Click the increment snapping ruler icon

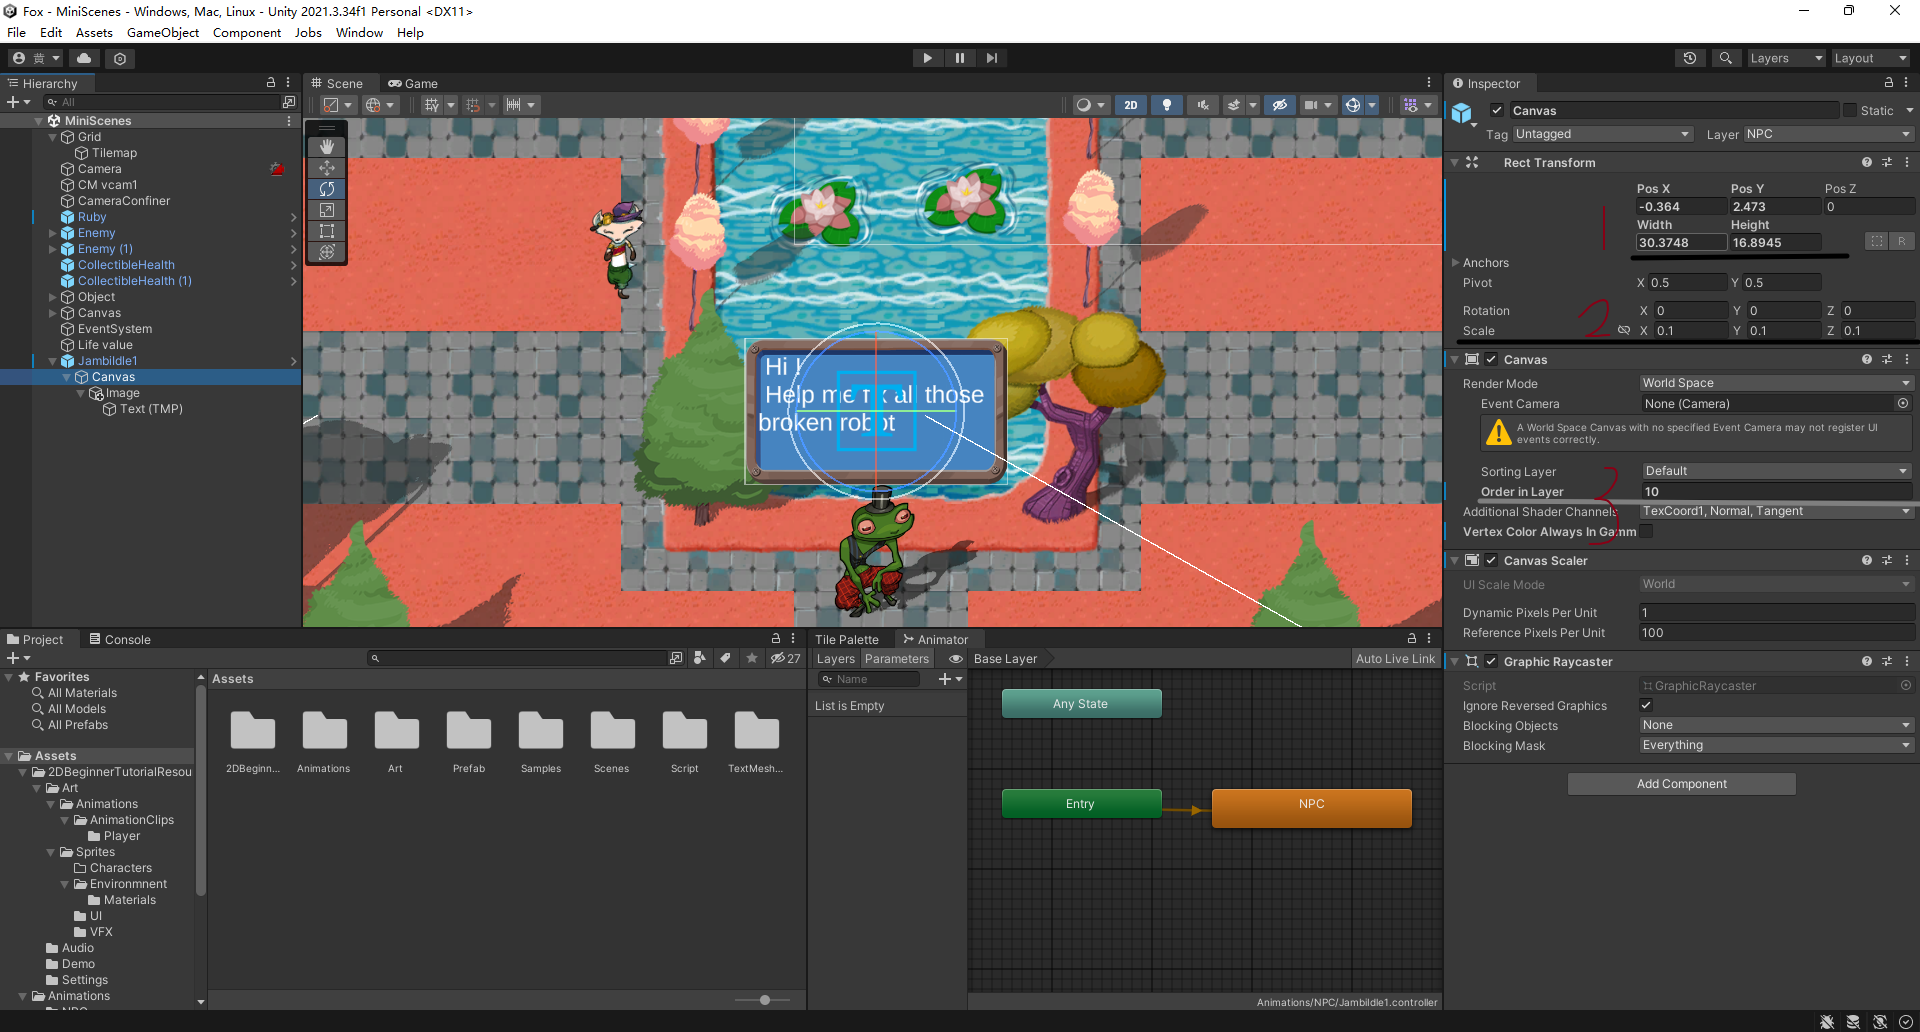(513, 105)
